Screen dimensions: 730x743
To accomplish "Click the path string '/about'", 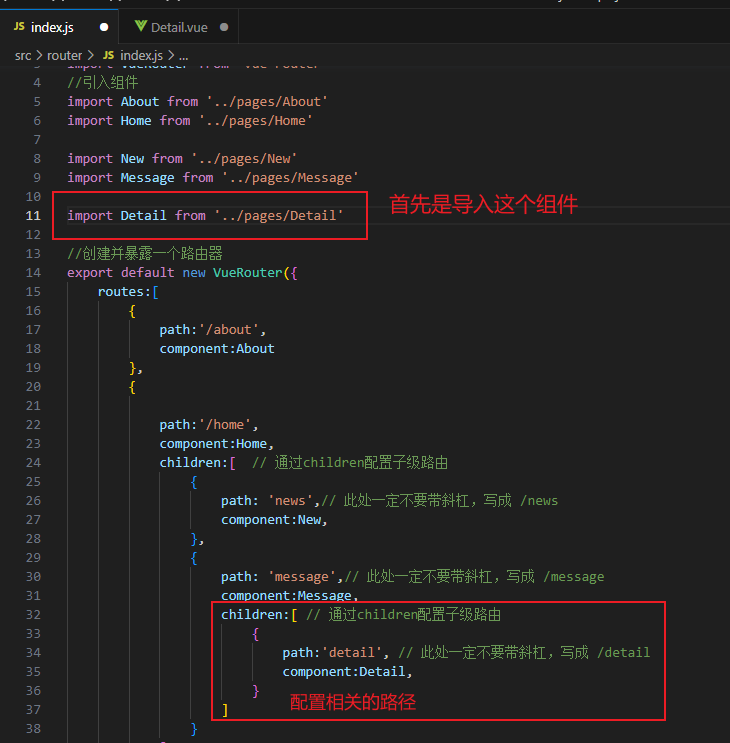I will pos(229,329).
